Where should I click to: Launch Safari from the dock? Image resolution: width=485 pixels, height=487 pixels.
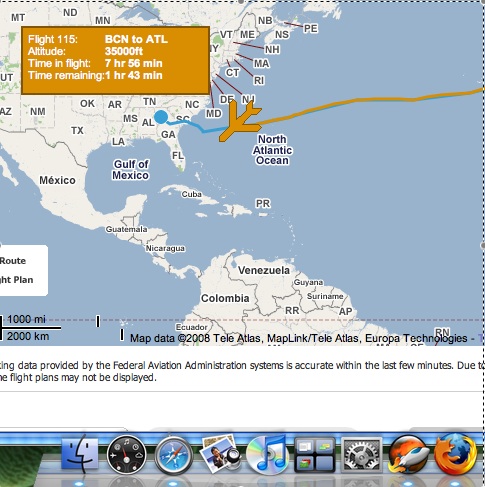pos(173,456)
